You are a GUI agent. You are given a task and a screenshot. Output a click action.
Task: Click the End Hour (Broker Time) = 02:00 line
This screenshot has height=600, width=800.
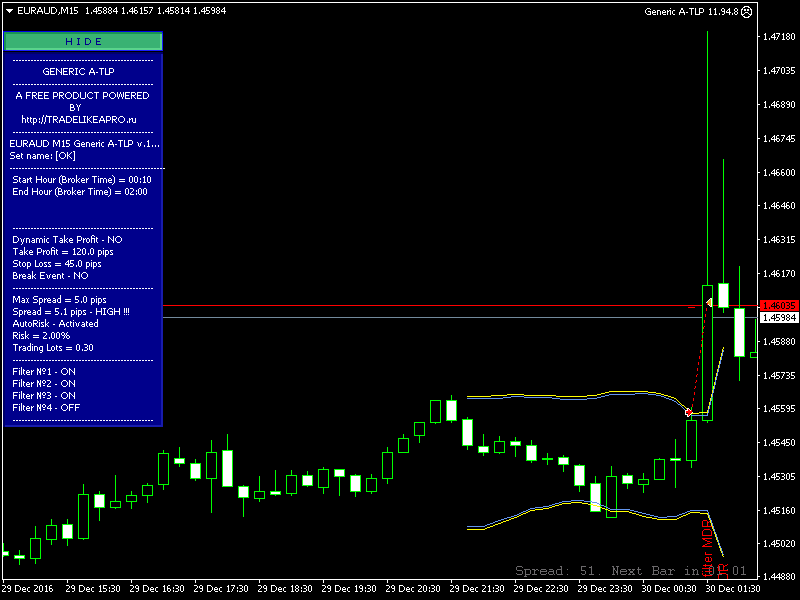80,192
